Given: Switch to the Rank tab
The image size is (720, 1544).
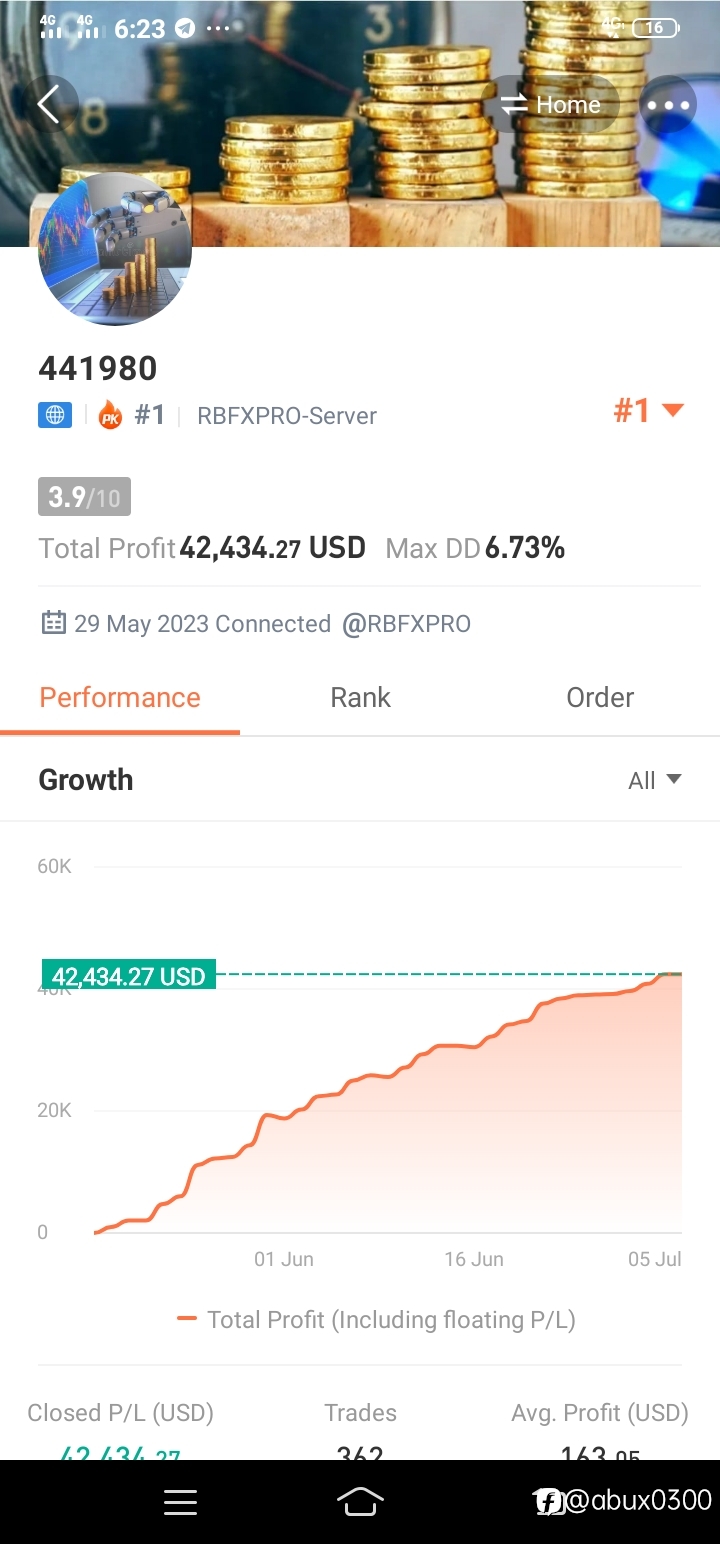Looking at the screenshot, I should click(360, 698).
